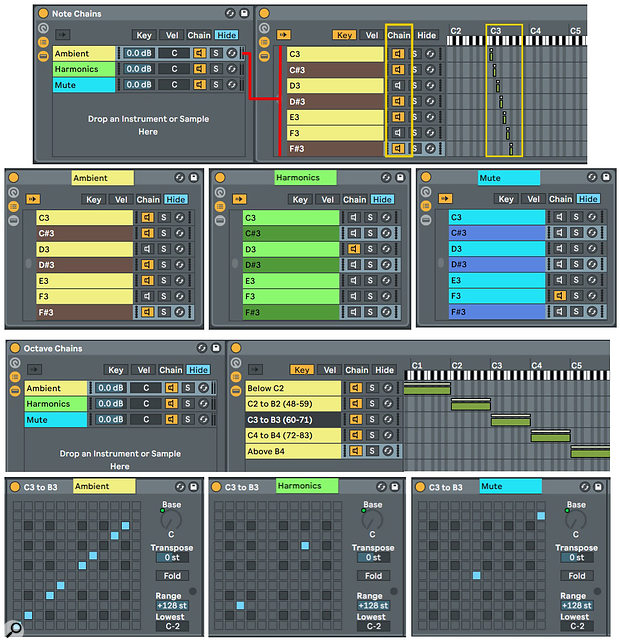The width and height of the screenshot is (620, 644).
Task: Click Fold in C3 to B3 Harmonics device
Action: (x=373, y=576)
